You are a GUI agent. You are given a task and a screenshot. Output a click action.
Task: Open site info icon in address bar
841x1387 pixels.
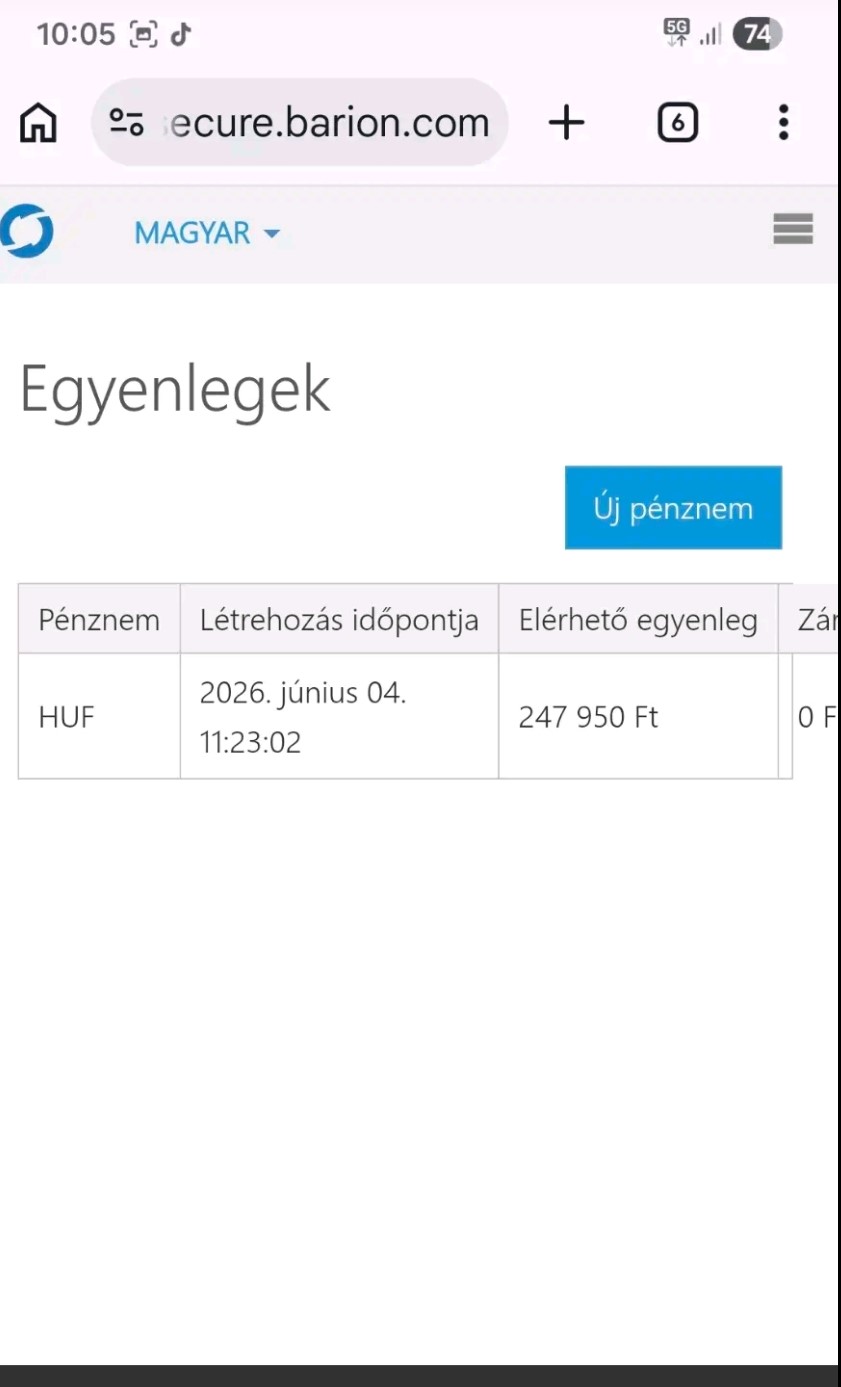tap(126, 123)
